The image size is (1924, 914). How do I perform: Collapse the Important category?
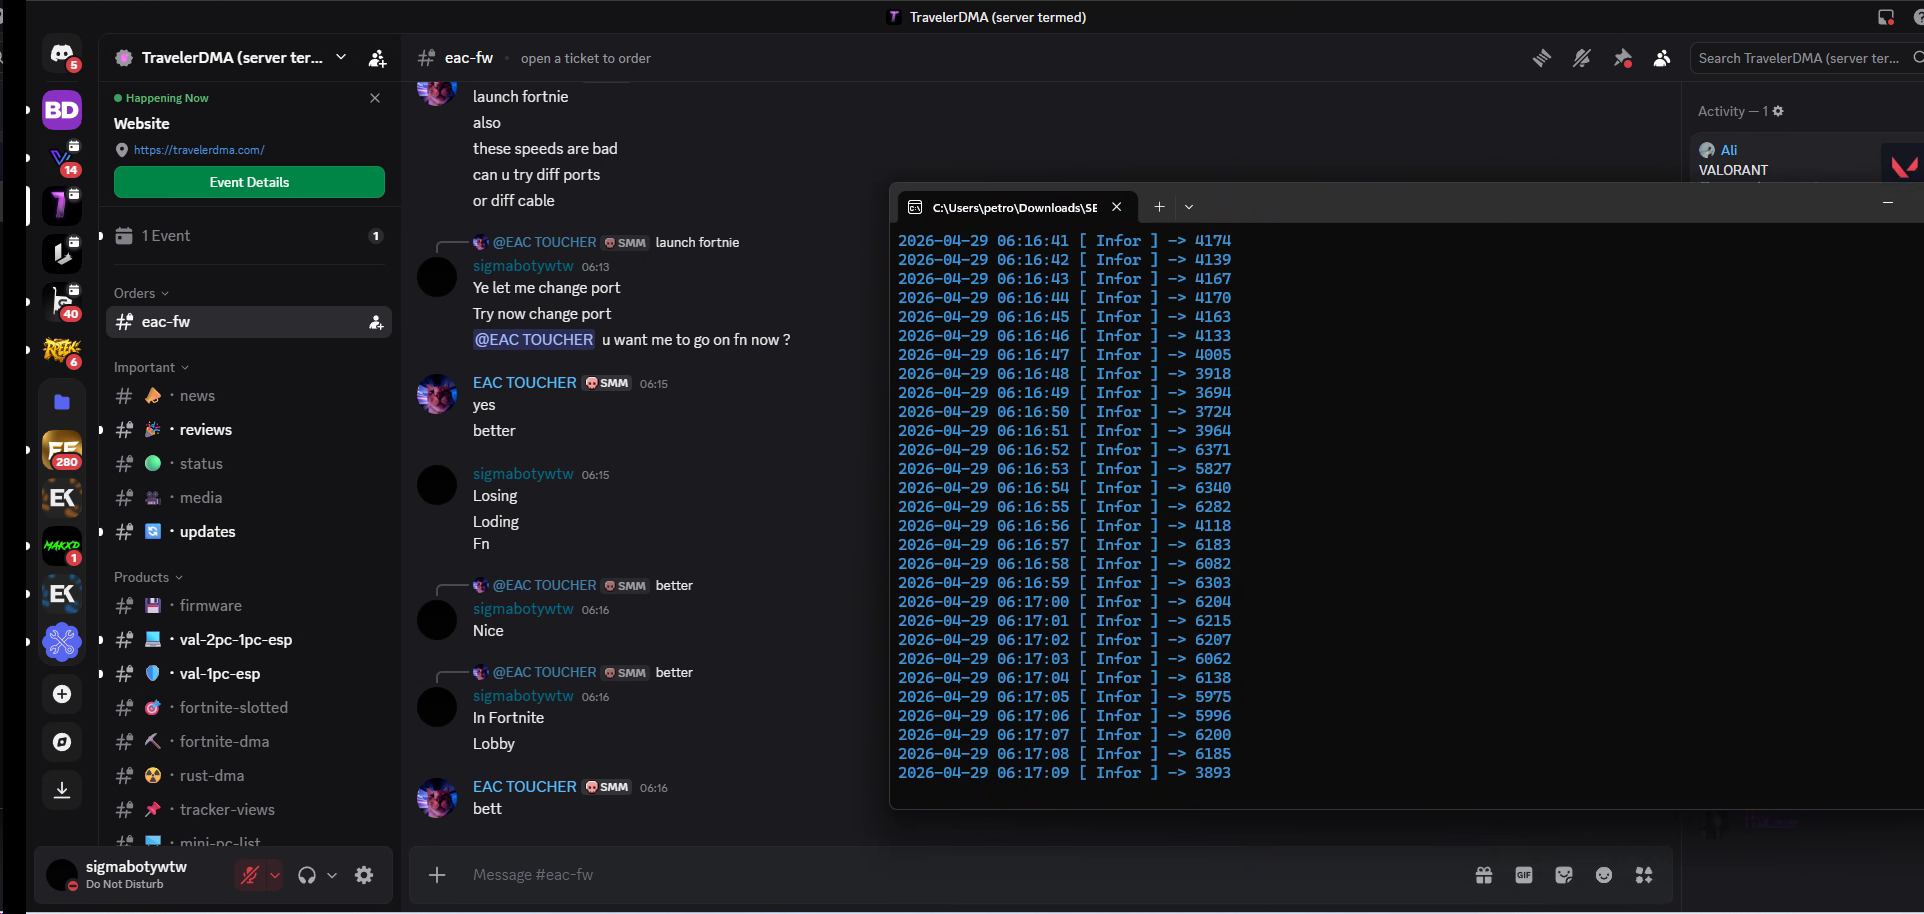coord(151,367)
